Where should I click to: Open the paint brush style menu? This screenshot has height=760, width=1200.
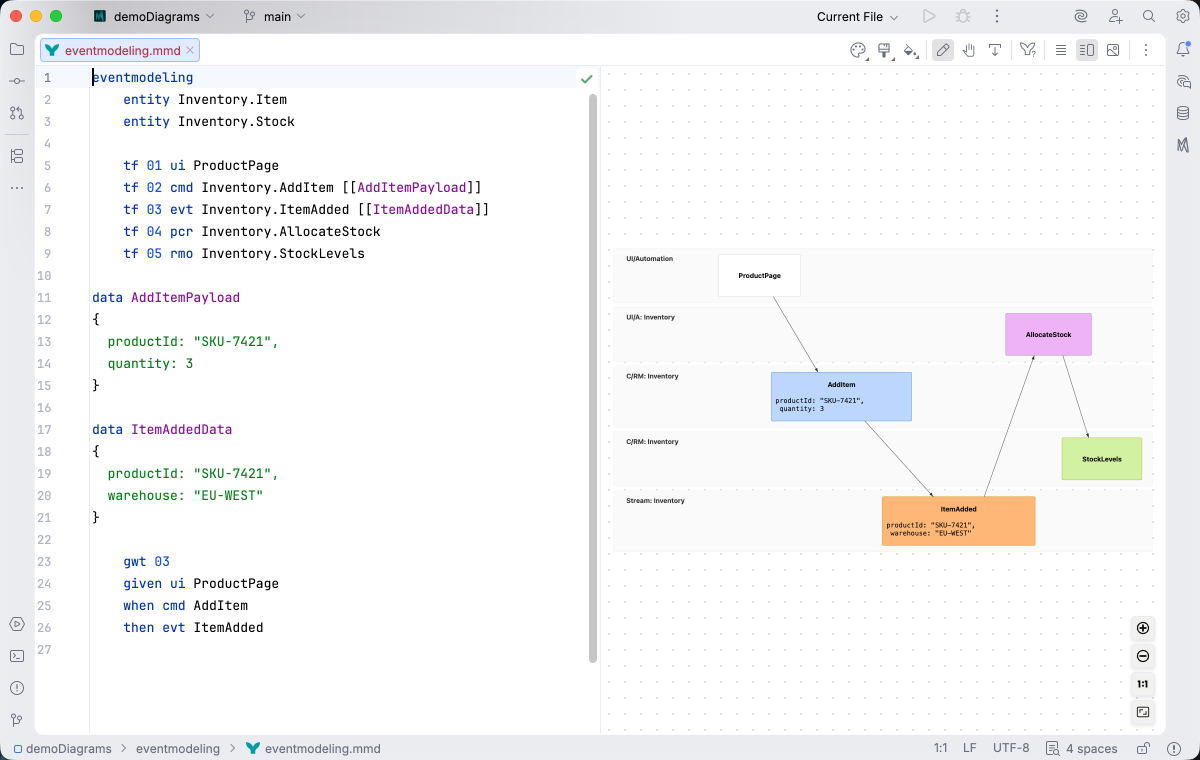coord(884,50)
